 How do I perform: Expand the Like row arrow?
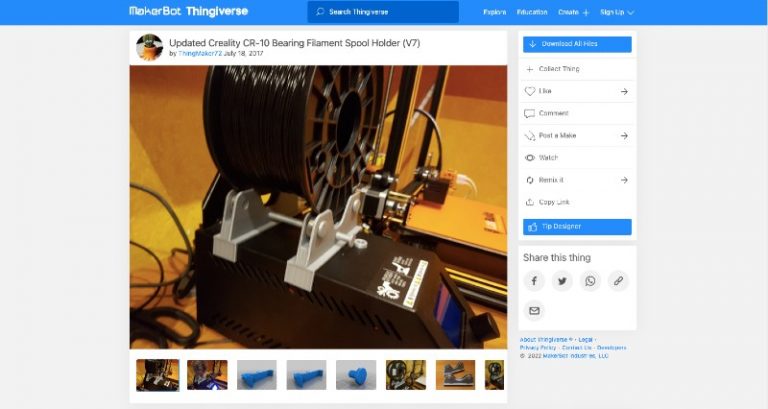(x=624, y=92)
